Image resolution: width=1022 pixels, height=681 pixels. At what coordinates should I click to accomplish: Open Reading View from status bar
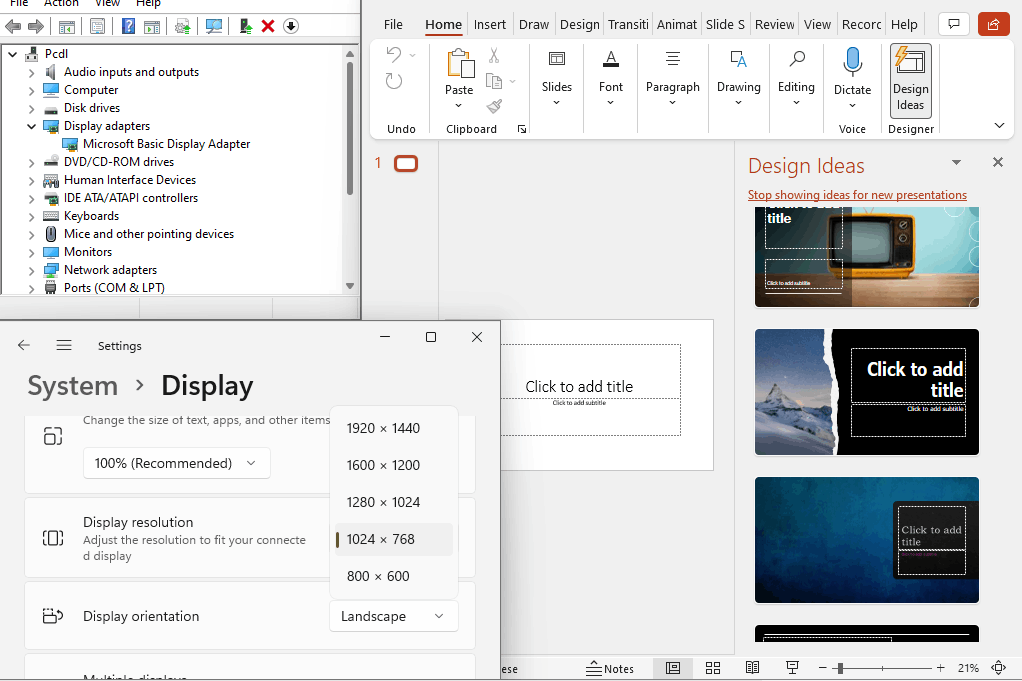[752, 668]
